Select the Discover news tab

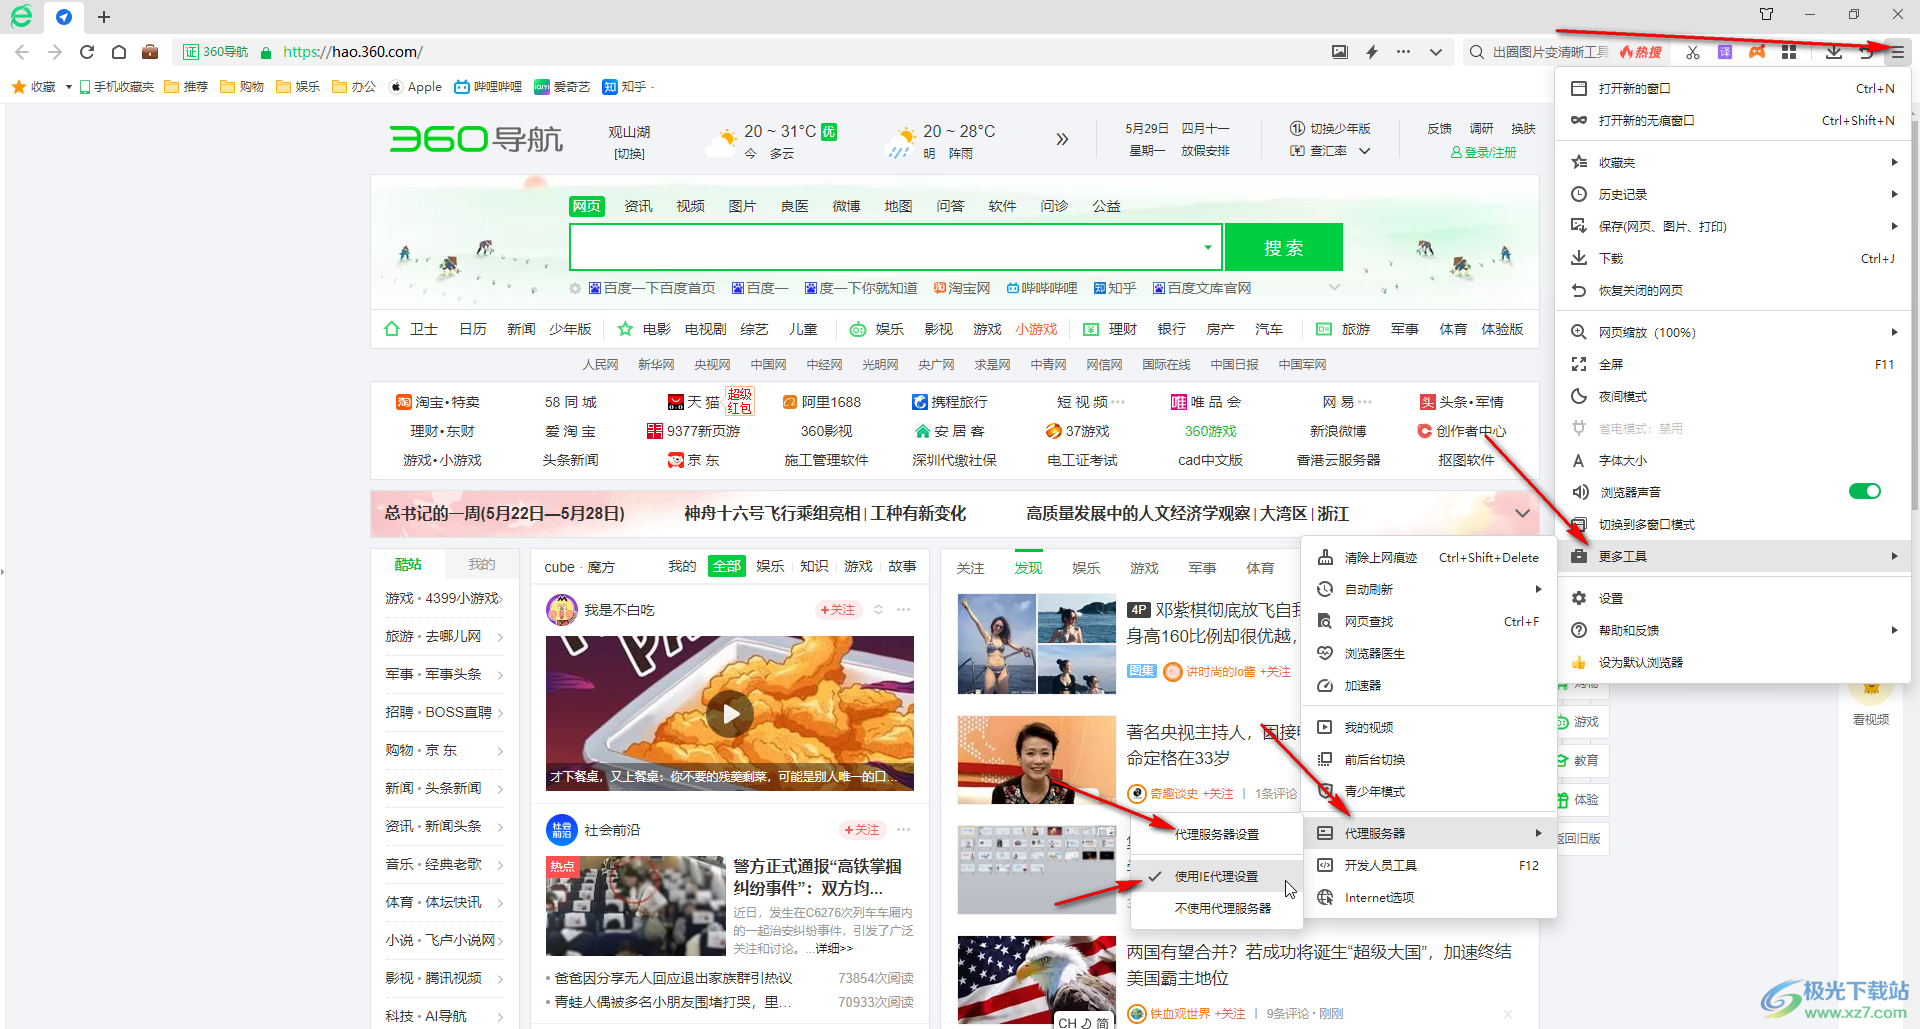[x=1028, y=567]
